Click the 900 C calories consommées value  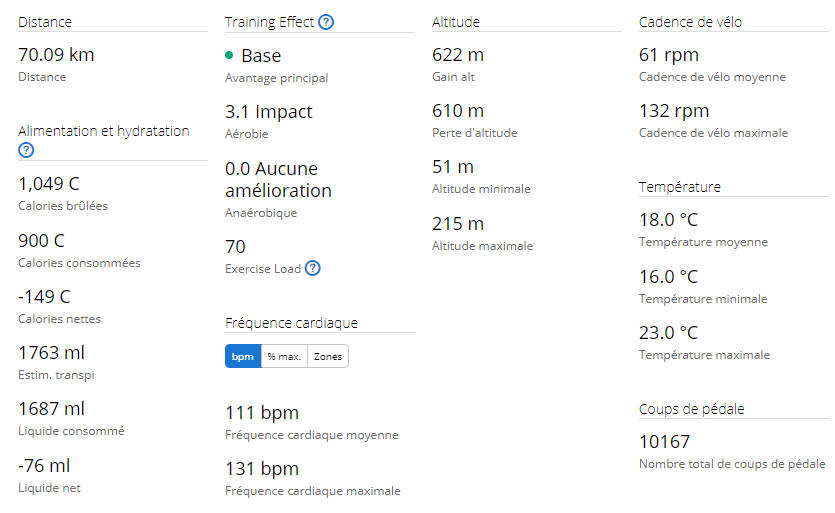coord(42,240)
